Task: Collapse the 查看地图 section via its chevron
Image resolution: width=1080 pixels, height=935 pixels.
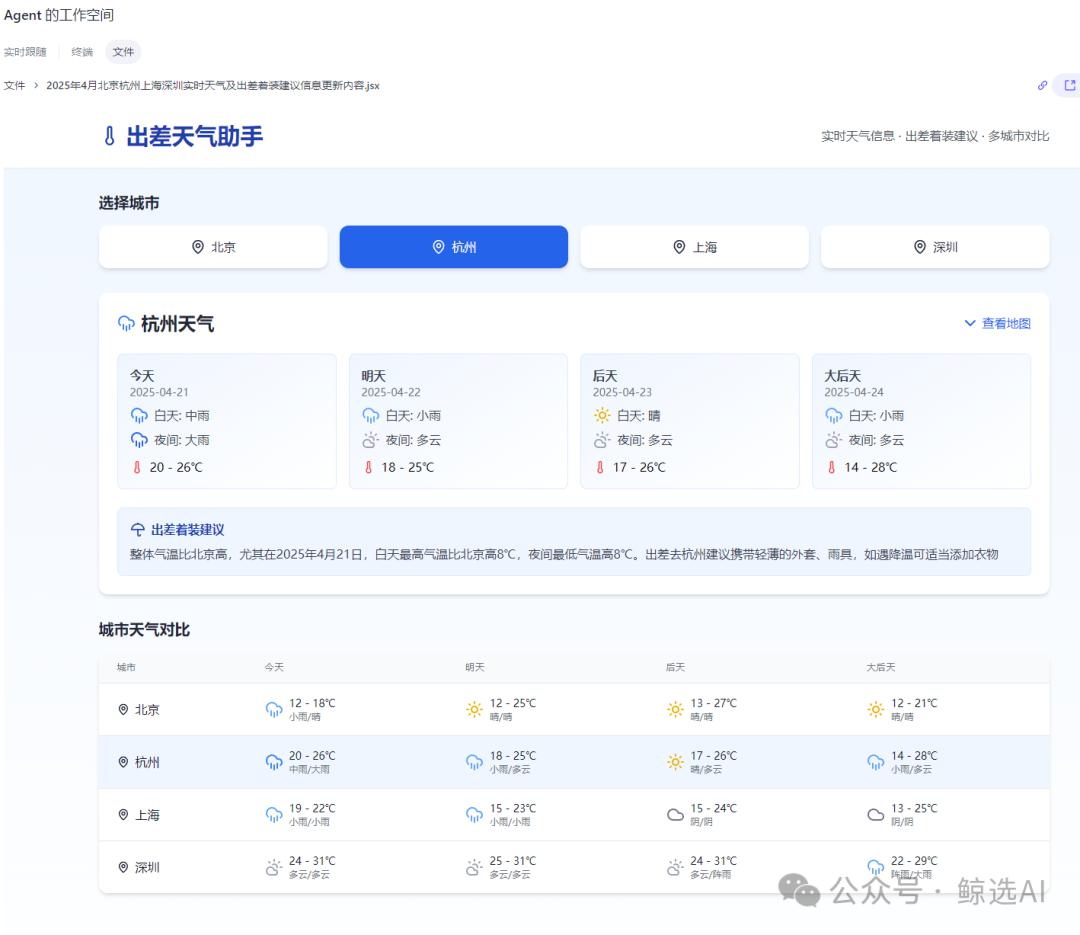Action: tap(969, 323)
